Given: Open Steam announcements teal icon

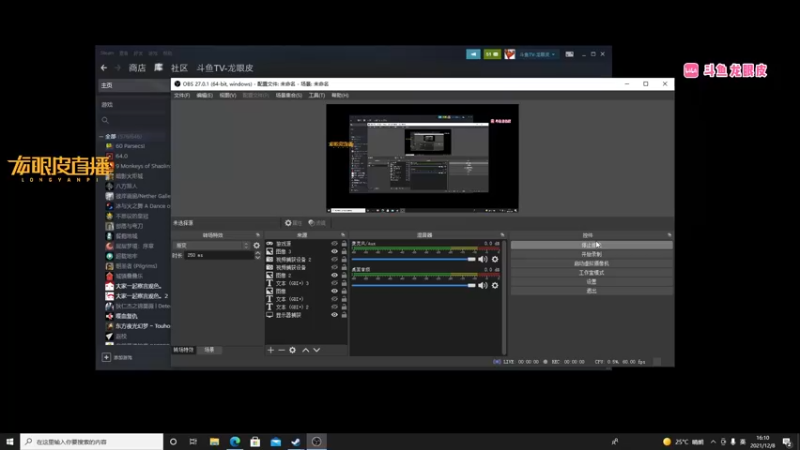Looking at the screenshot, I should pos(473,54).
